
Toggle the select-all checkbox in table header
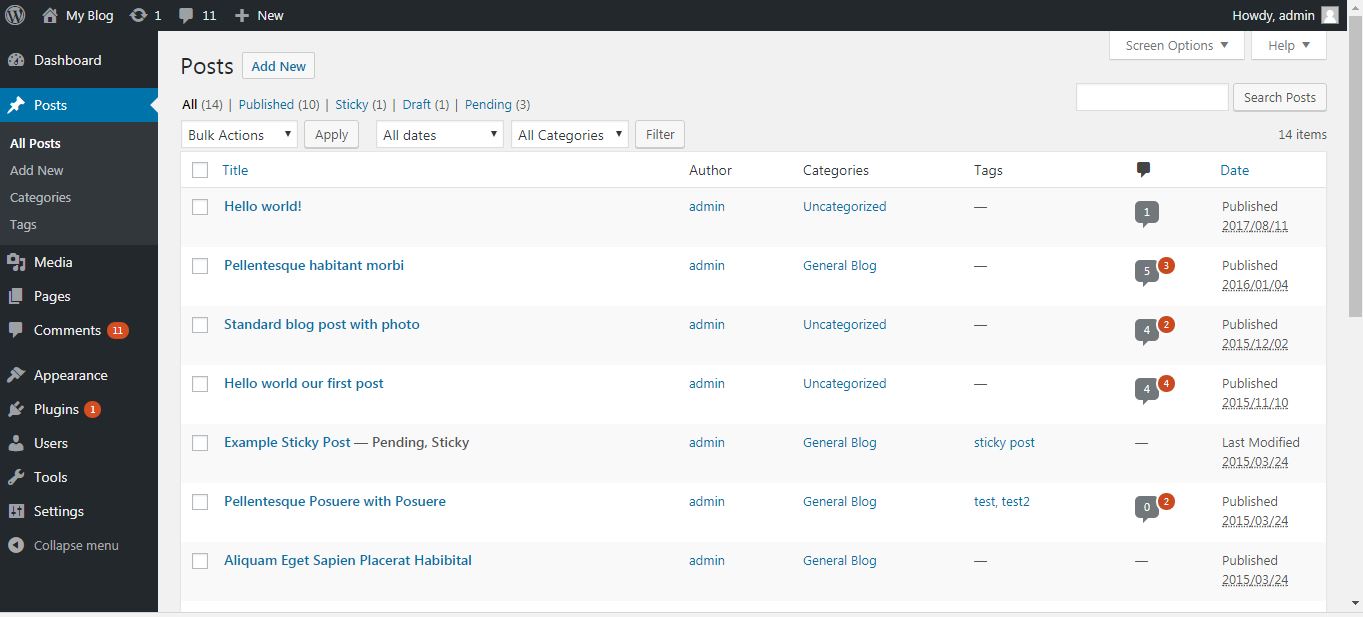pos(200,170)
